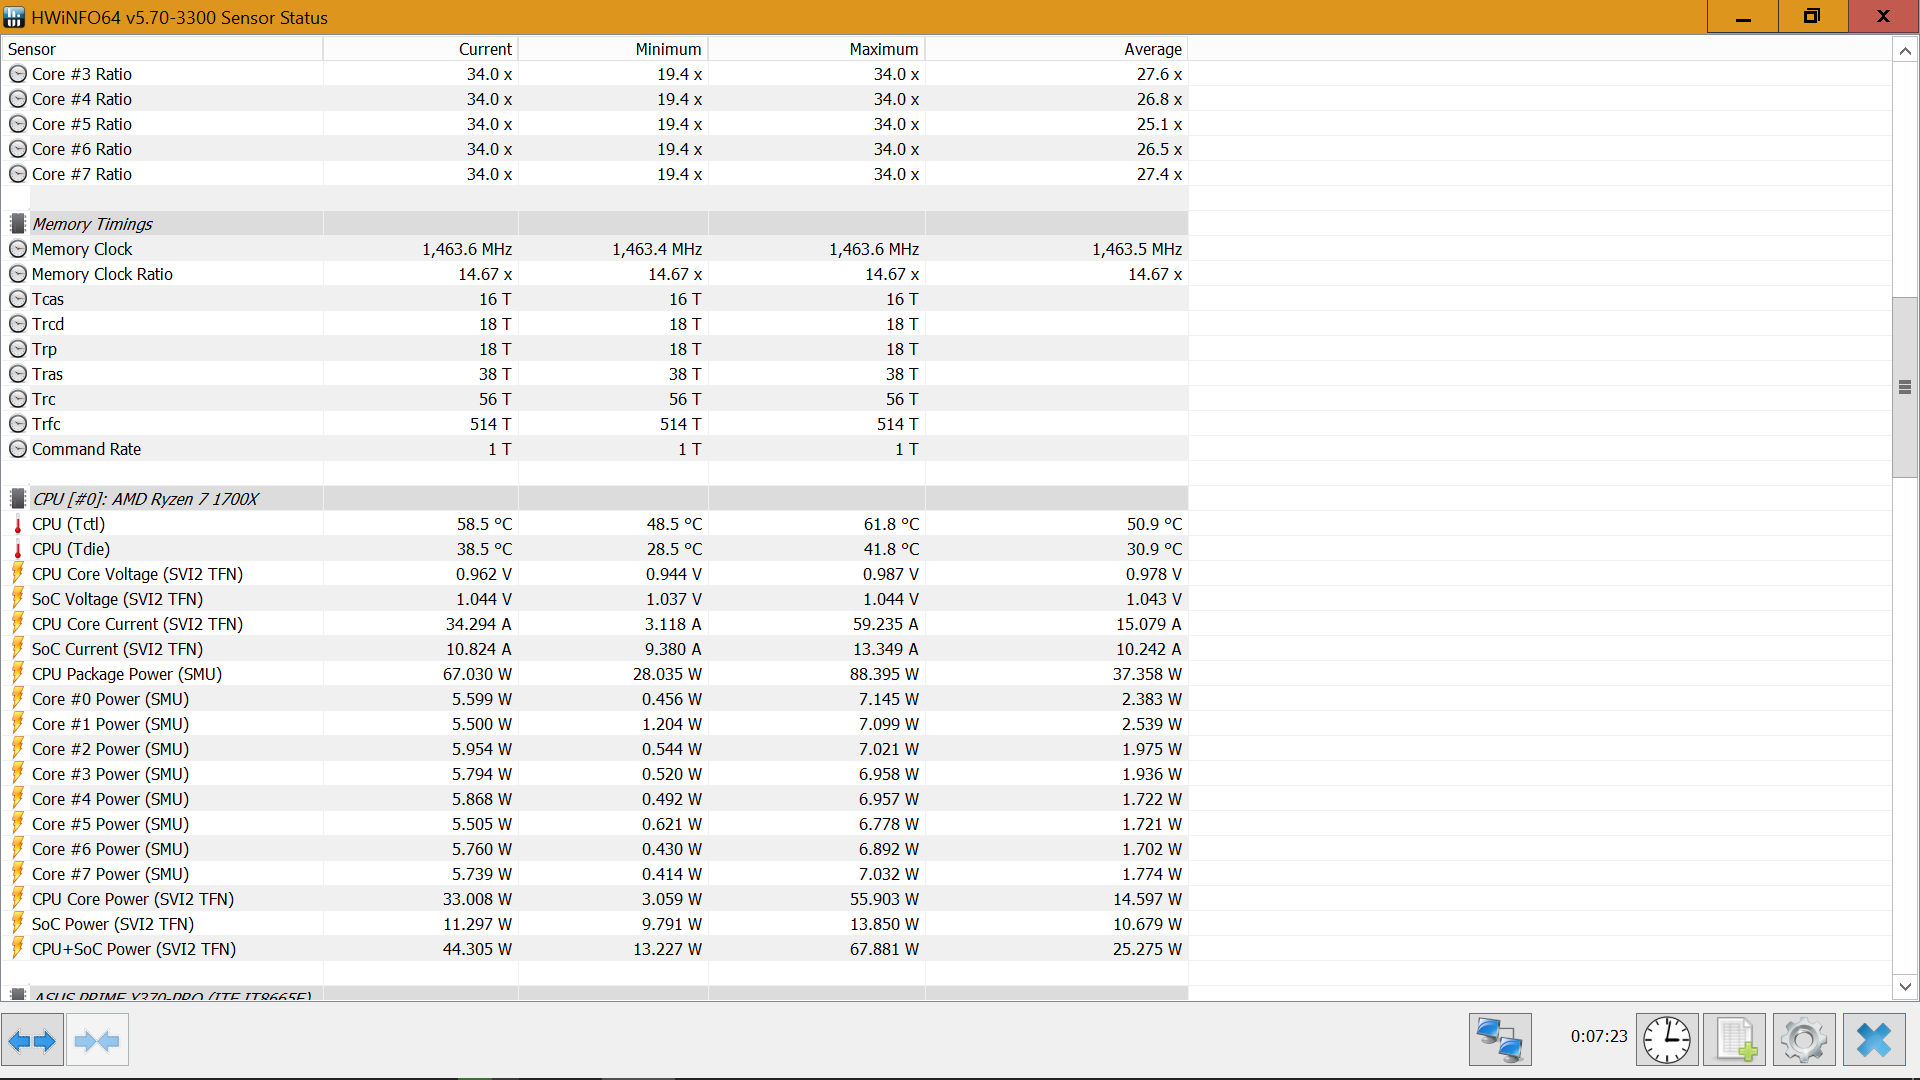The height and width of the screenshot is (1080, 1920).
Task: Reset the elapsed time clock icon
Action: point(1667,1040)
